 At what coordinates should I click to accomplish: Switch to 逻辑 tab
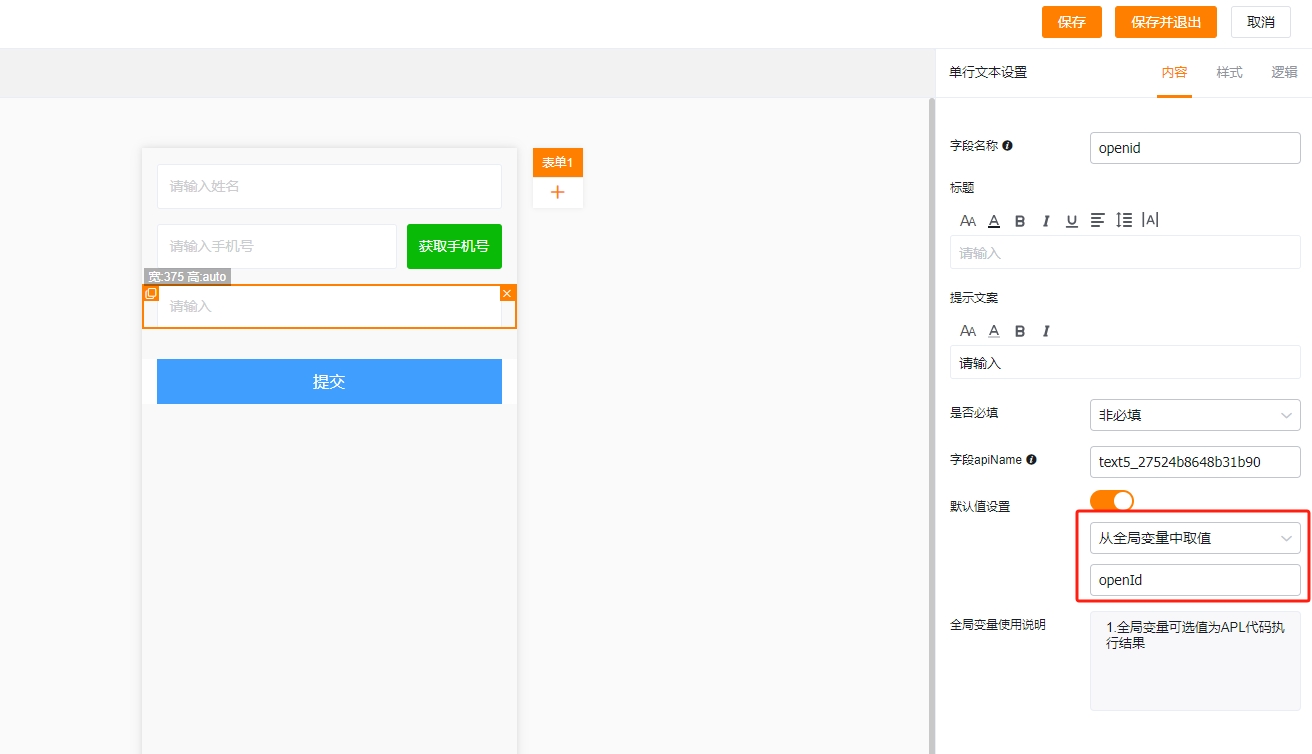[1284, 73]
